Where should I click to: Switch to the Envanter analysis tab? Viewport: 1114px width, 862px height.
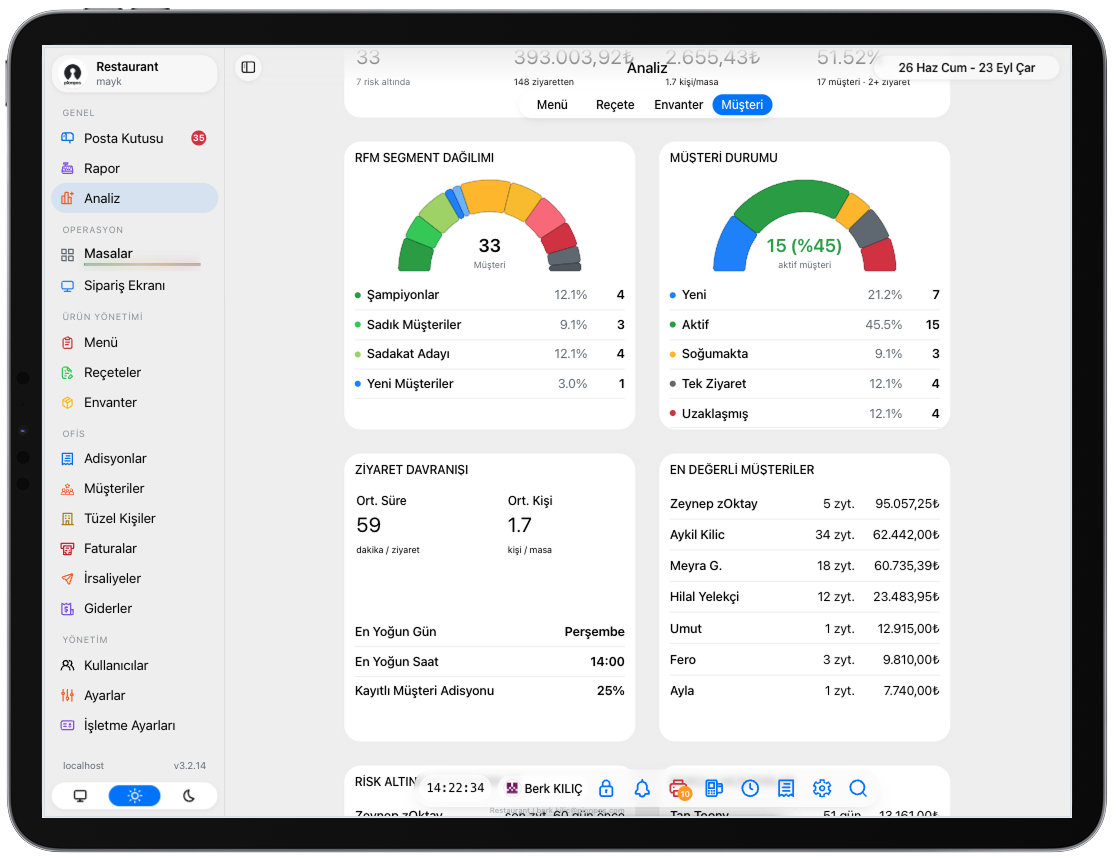pos(678,104)
